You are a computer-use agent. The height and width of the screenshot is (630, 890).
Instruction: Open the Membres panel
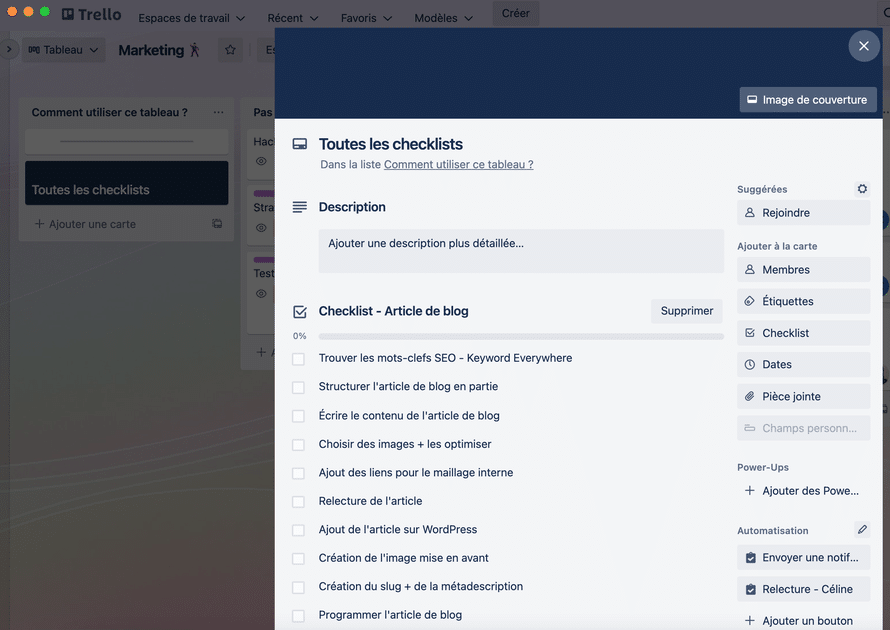tap(803, 270)
